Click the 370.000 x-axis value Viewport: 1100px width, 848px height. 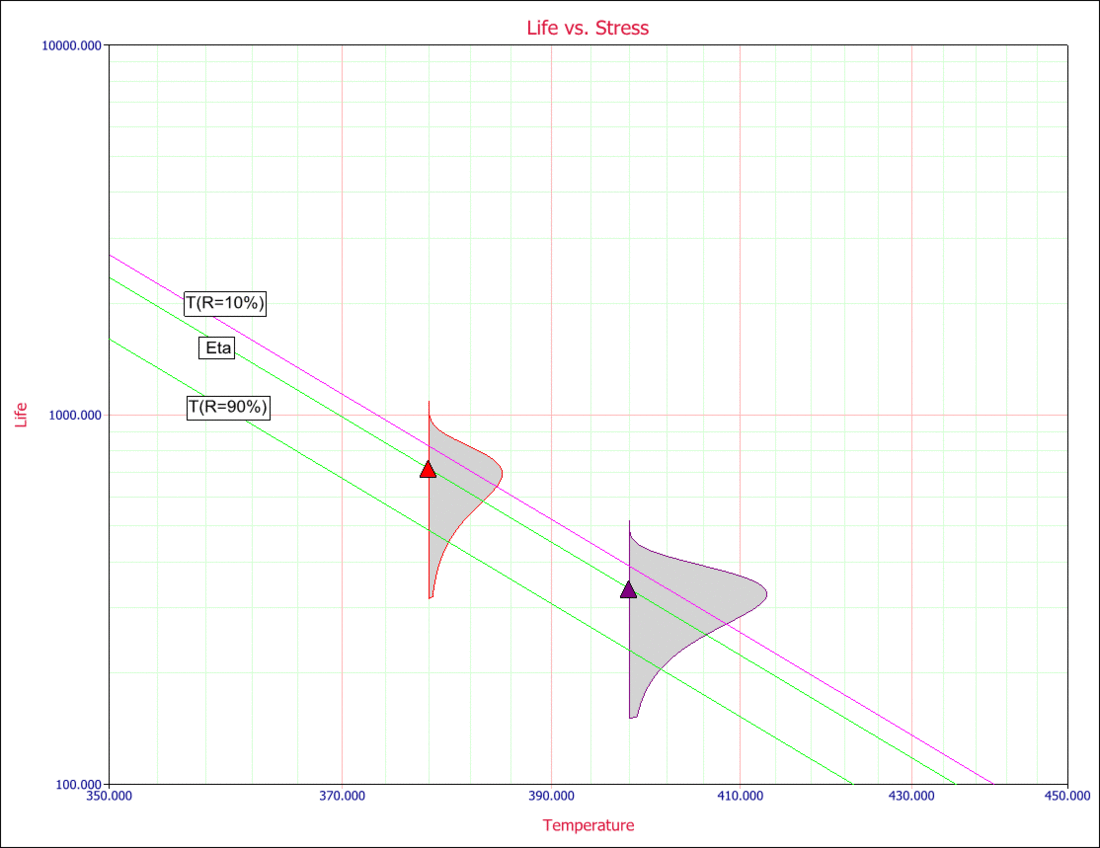pyautogui.click(x=342, y=795)
